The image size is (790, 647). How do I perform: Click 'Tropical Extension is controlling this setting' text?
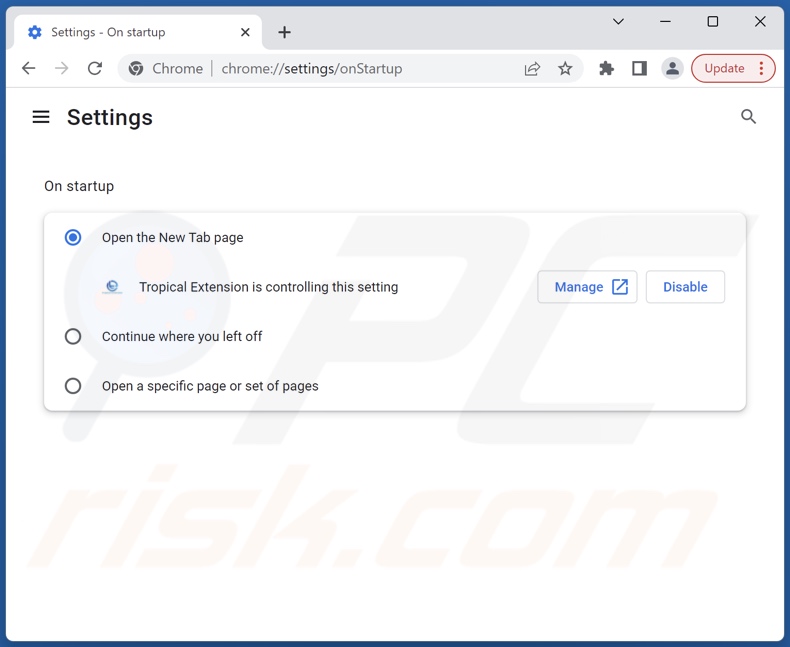click(x=269, y=287)
